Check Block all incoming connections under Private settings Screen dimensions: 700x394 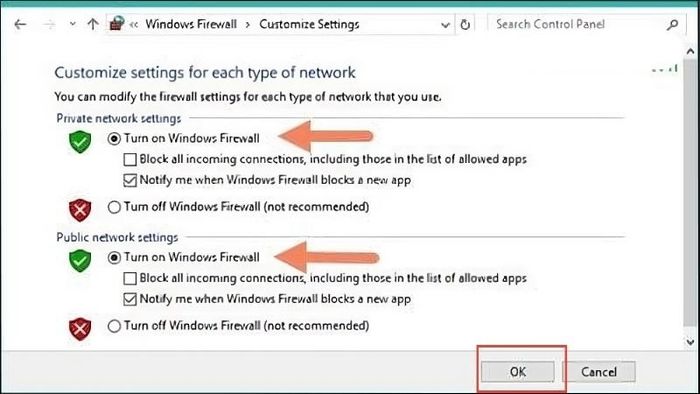[x=130, y=159]
